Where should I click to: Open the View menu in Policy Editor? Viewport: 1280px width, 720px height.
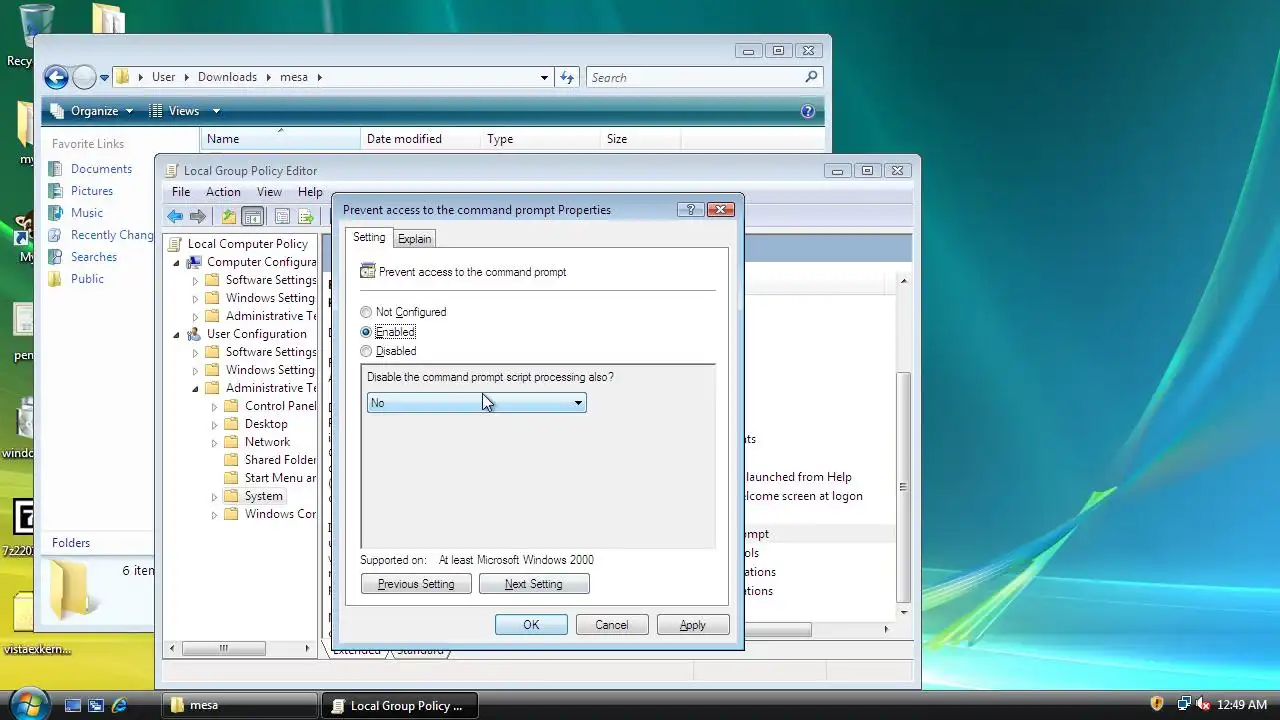[269, 192]
